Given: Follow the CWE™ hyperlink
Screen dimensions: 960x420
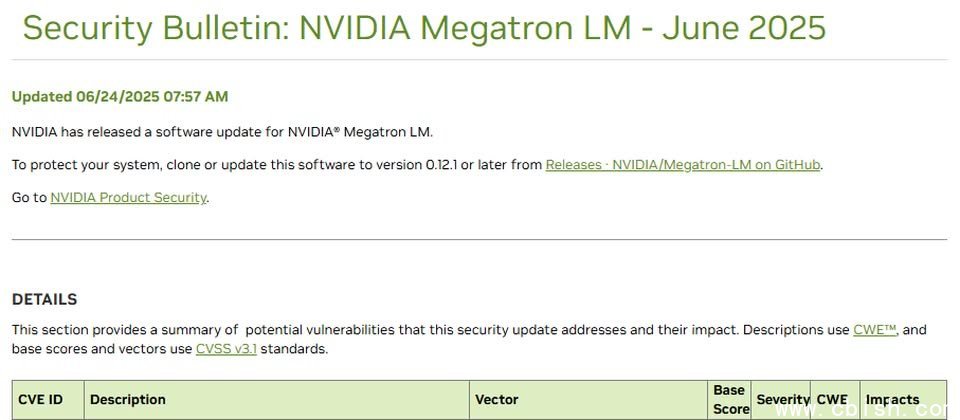Looking at the screenshot, I should click(875, 330).
